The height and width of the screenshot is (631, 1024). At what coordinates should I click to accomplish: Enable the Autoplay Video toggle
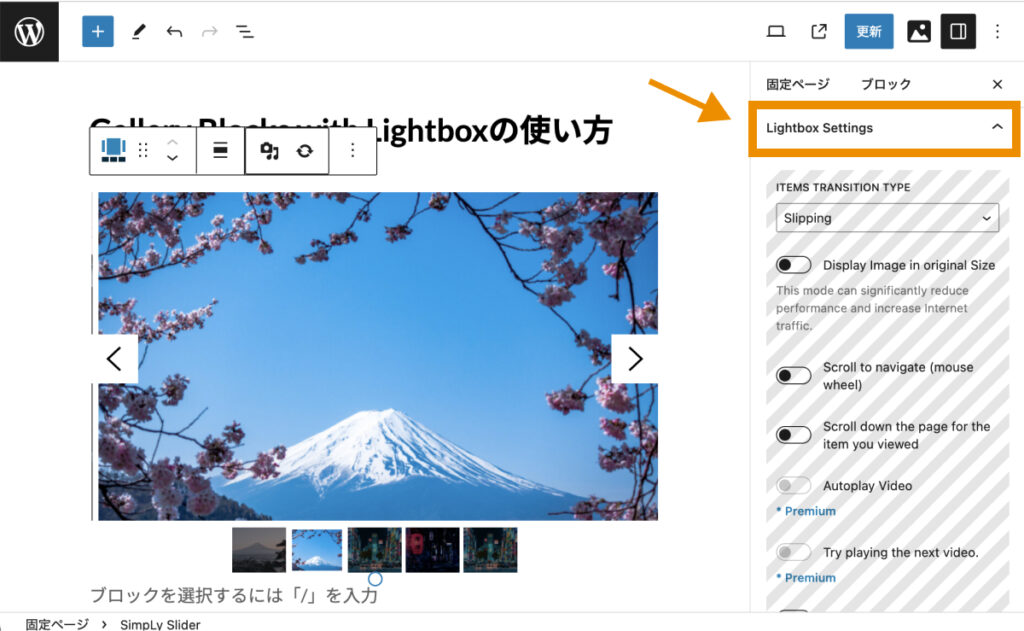pyautogui.click(x=793, y=485)
